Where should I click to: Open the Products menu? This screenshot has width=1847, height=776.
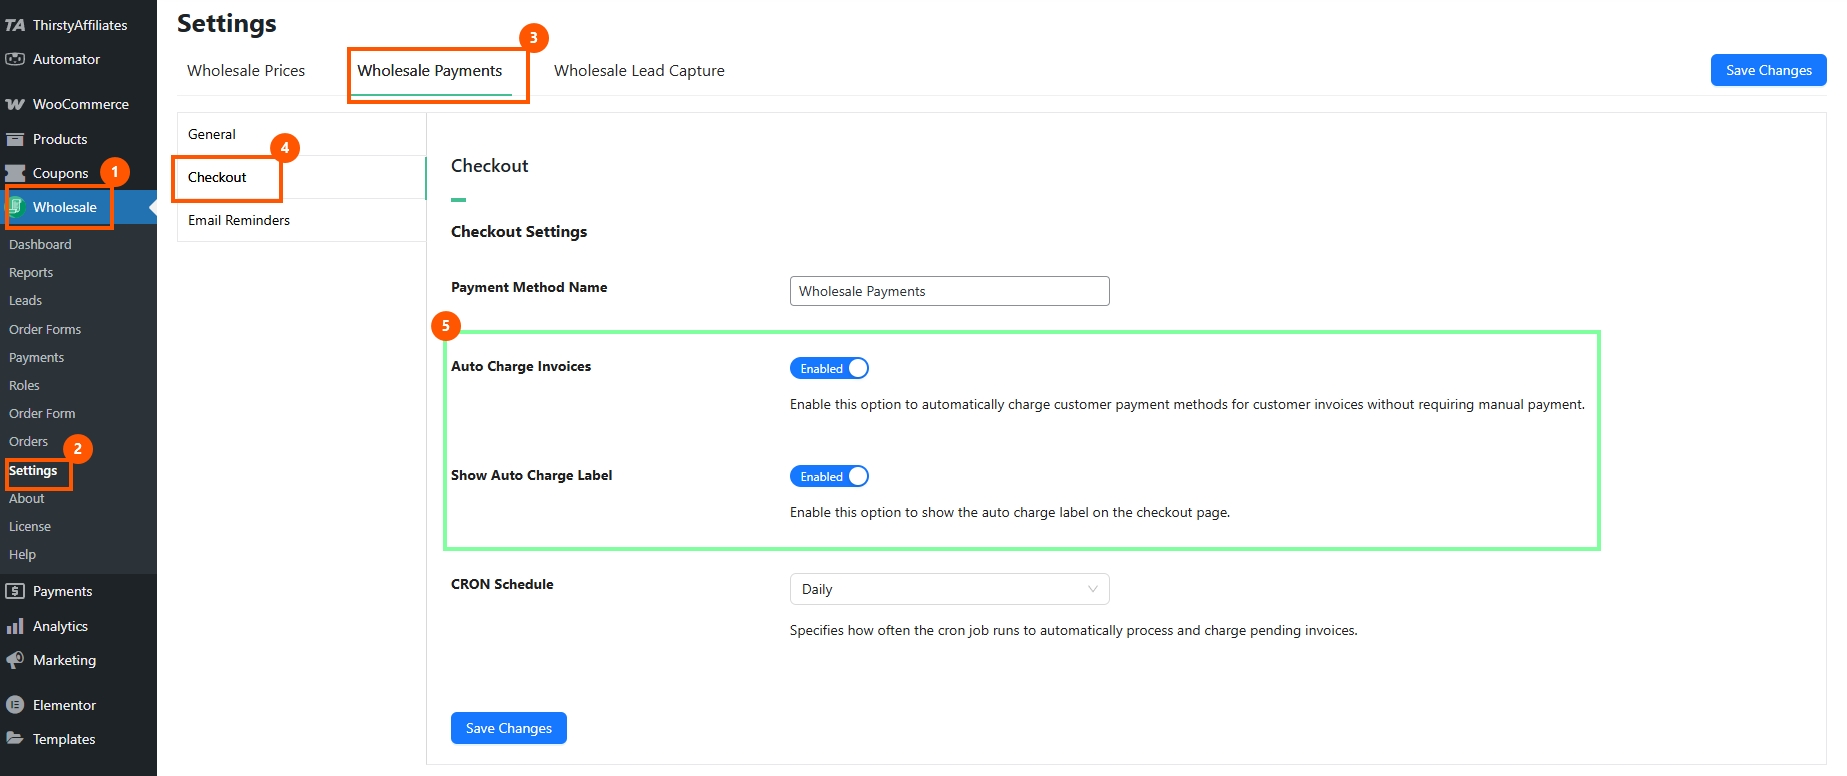pos(78,139)
